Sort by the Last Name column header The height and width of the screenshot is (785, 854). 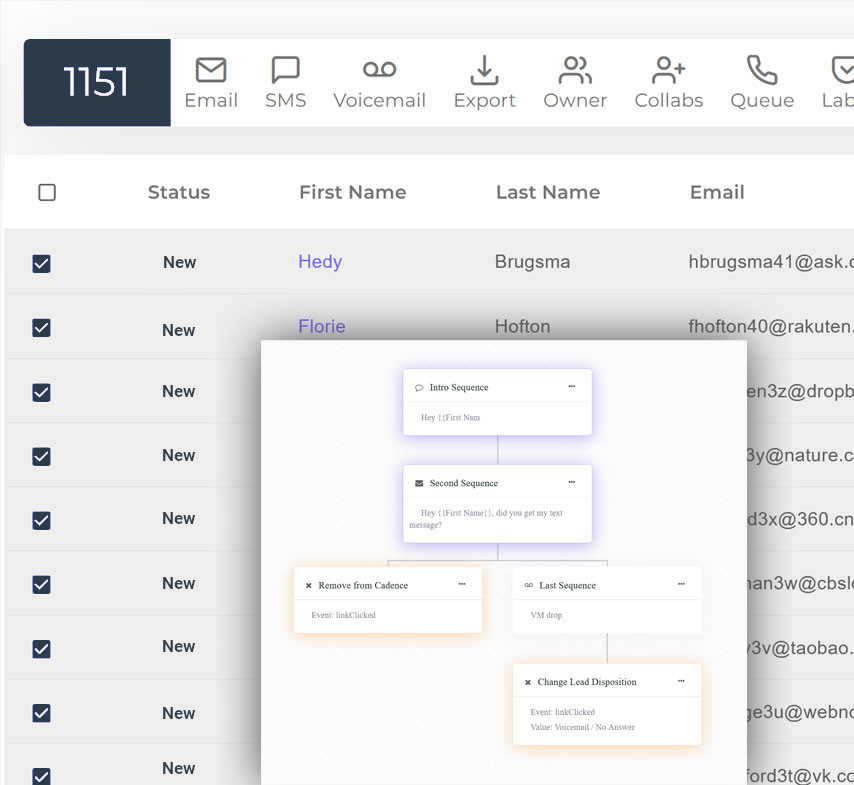click(x=547, y=193)
